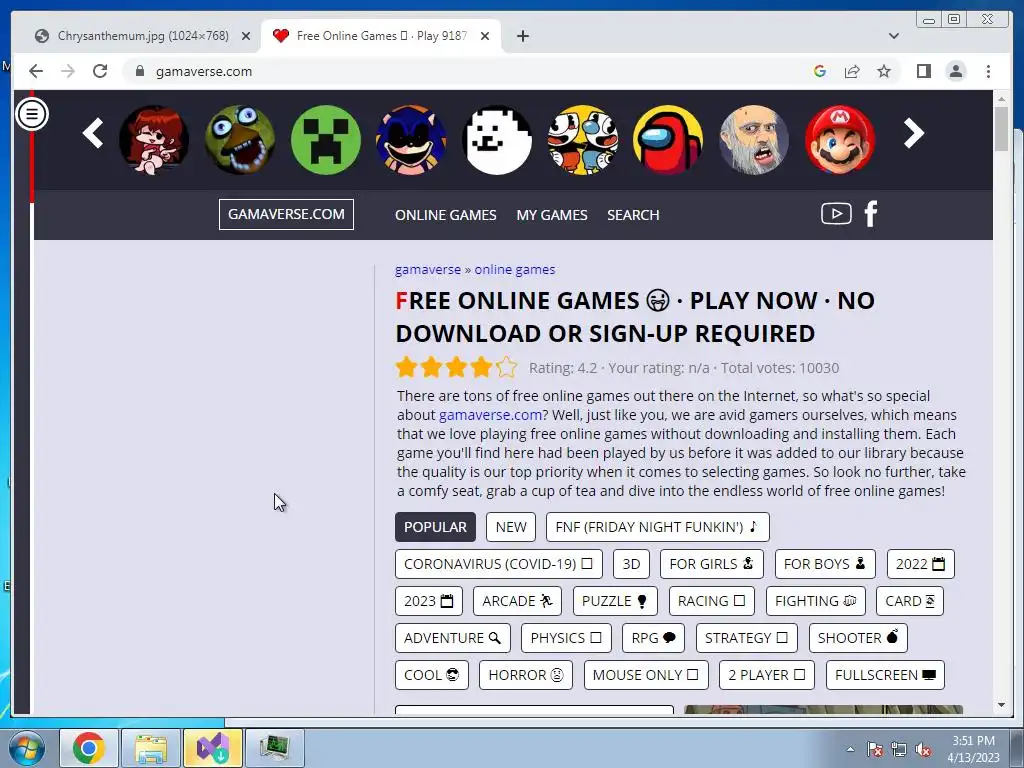Click the GAMAVERSE.COM logo button
Image resolution: width=1024 pixels, height=768 pixels.
point(286,214)
